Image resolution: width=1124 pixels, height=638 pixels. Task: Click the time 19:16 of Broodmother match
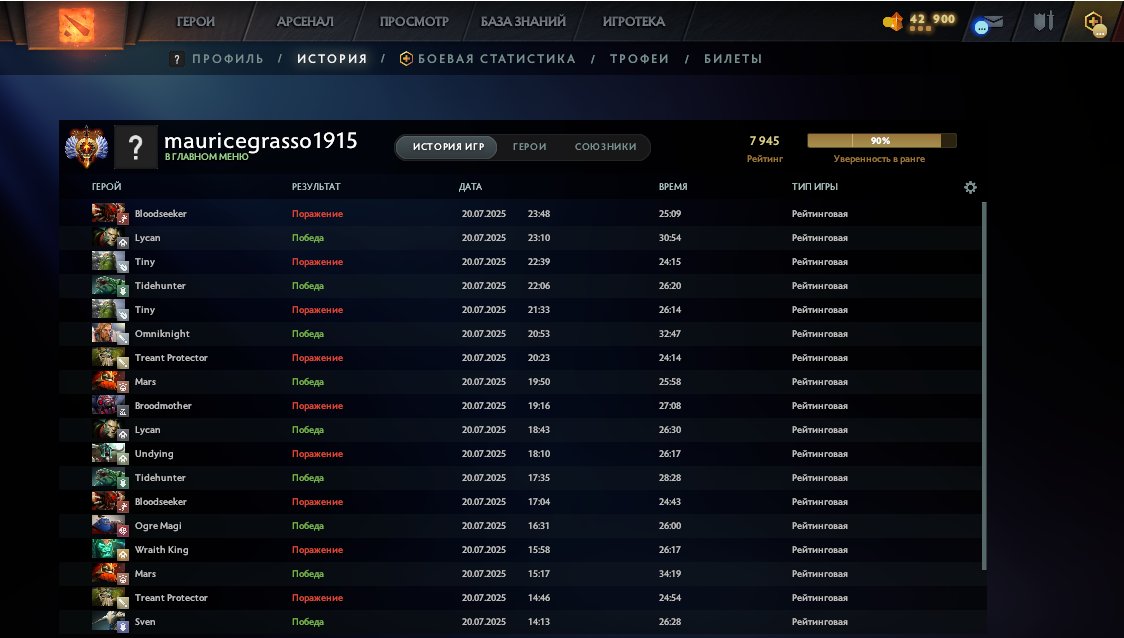pos(539,406)
